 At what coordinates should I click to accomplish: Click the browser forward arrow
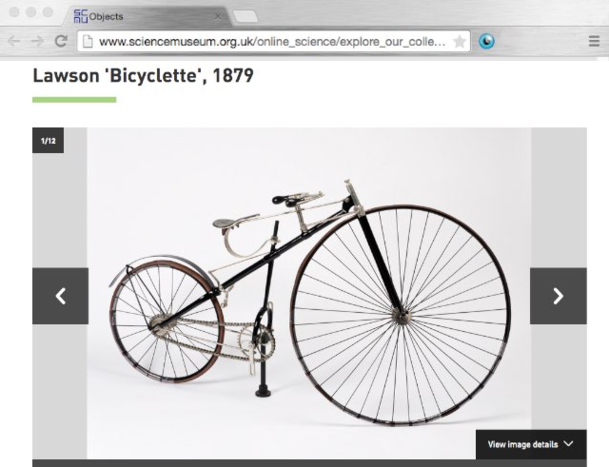coord(37,41)
